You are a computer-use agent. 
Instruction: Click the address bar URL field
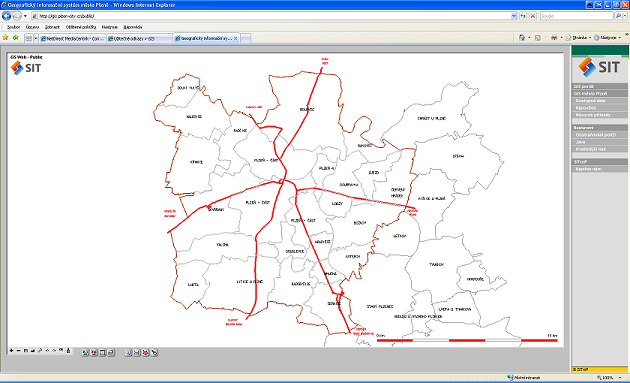click(271, 16)
